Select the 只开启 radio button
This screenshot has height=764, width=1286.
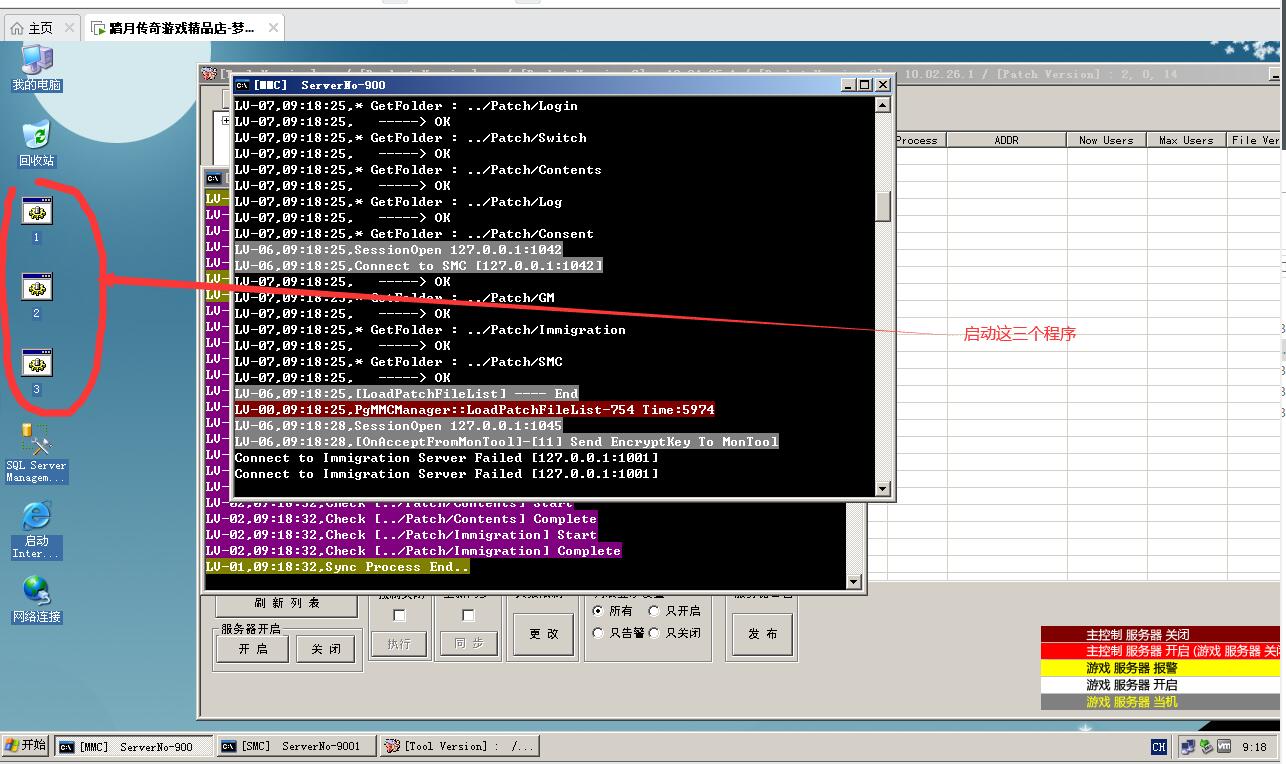[x=654, y=611]
